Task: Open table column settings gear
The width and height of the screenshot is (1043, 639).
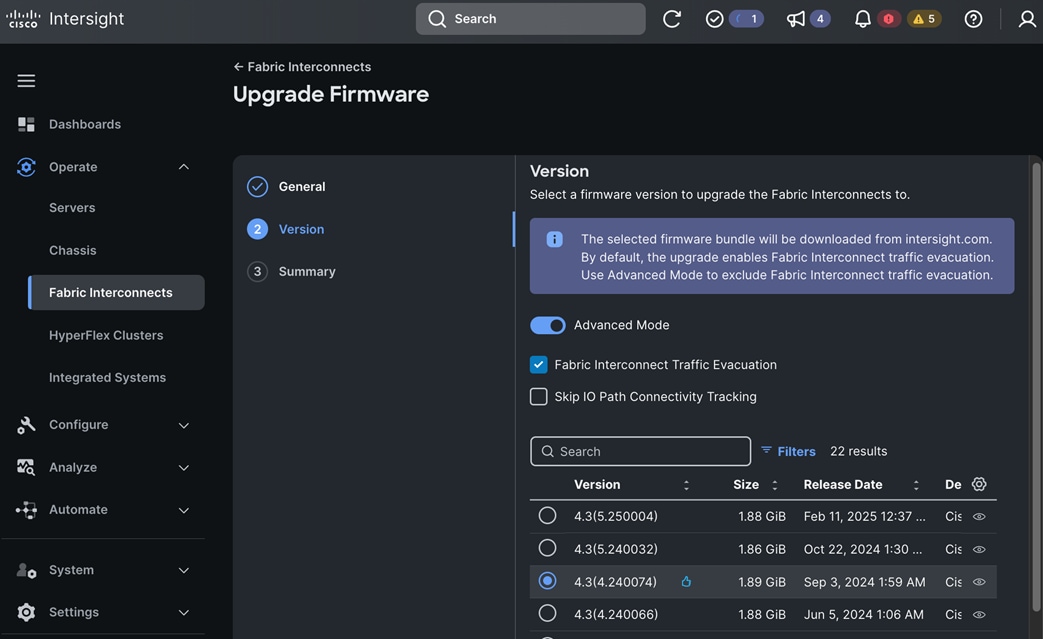Action: click(x=978, y=484)
